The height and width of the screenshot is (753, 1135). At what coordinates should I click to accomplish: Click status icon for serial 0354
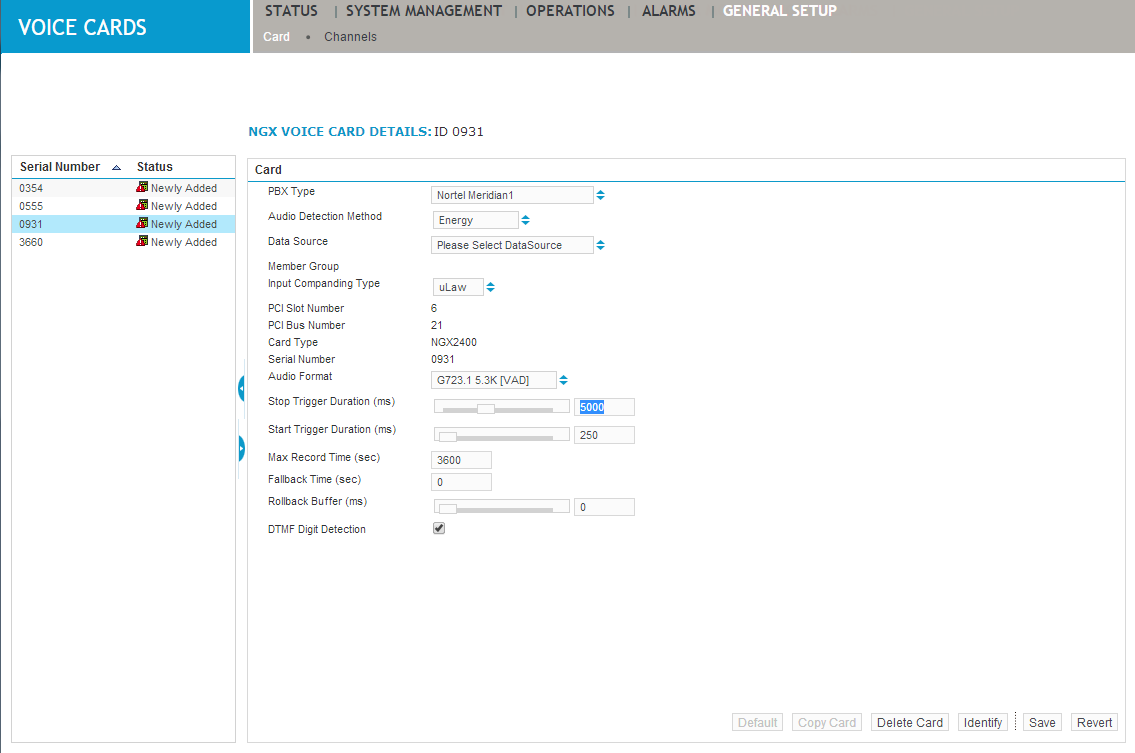pos(142,188)
